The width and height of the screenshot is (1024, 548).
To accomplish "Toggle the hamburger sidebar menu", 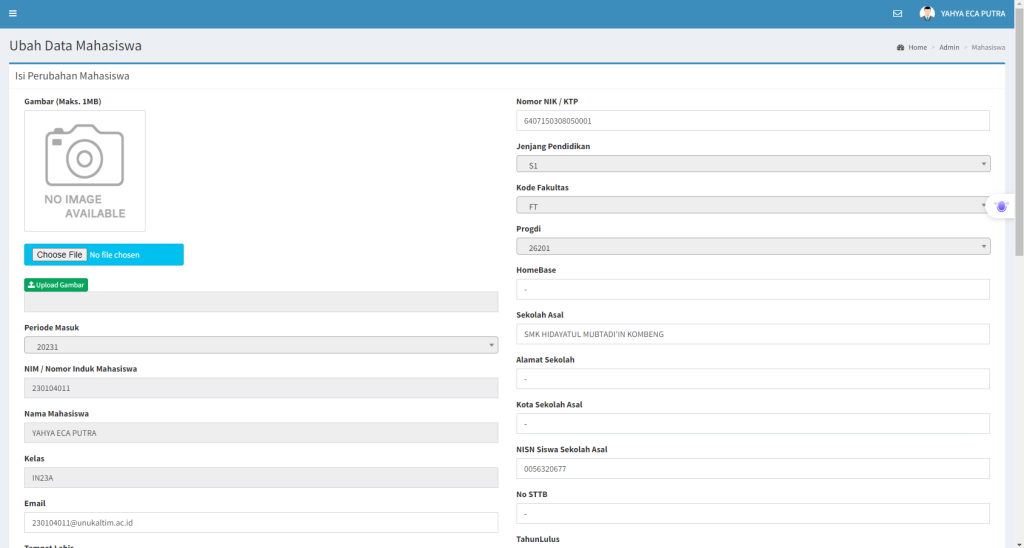I will point(13,13).
